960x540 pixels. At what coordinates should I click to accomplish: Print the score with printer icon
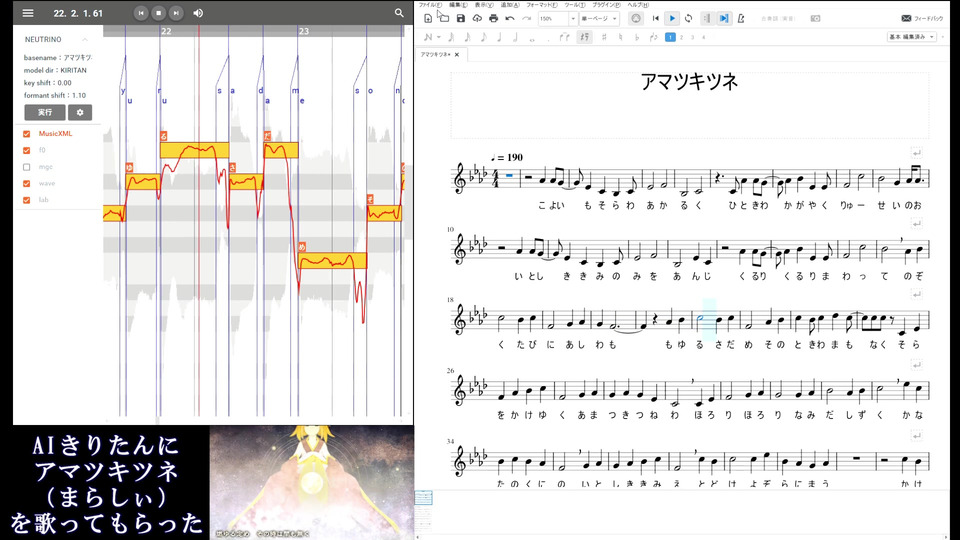coord(493,18)
